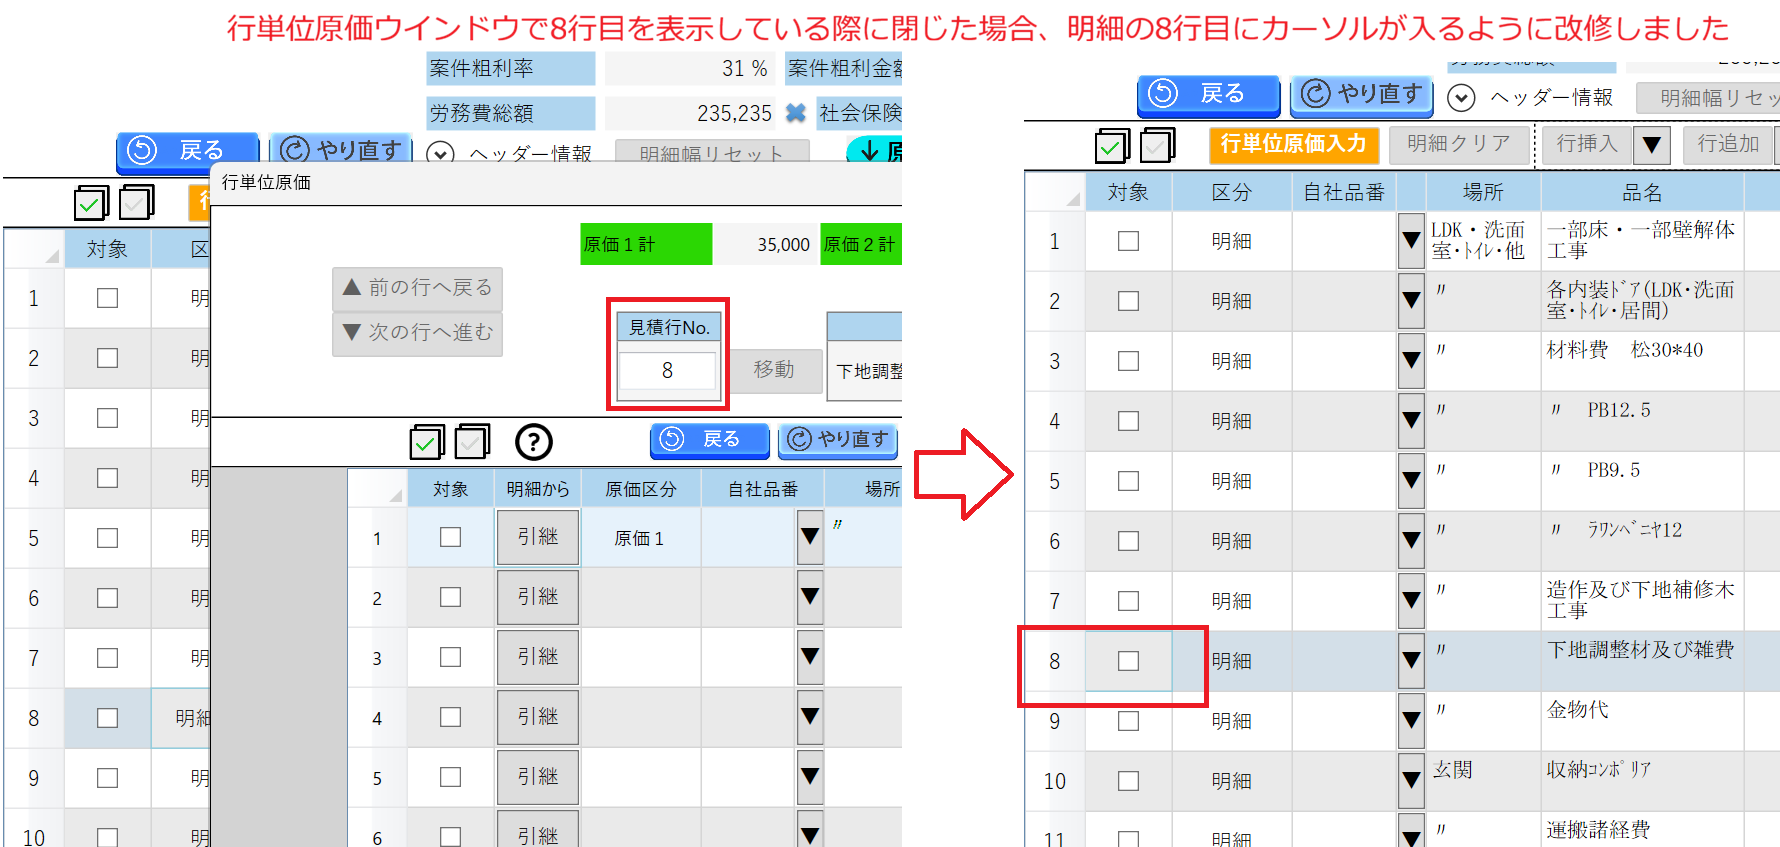
Task: Click check-all icon left of the help icon
Action: click(x=427, y=441)
